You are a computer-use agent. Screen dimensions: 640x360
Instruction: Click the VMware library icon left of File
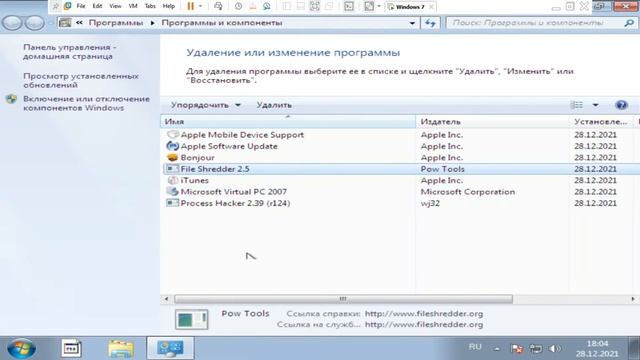pyautogui.click(x=67, y=6)
